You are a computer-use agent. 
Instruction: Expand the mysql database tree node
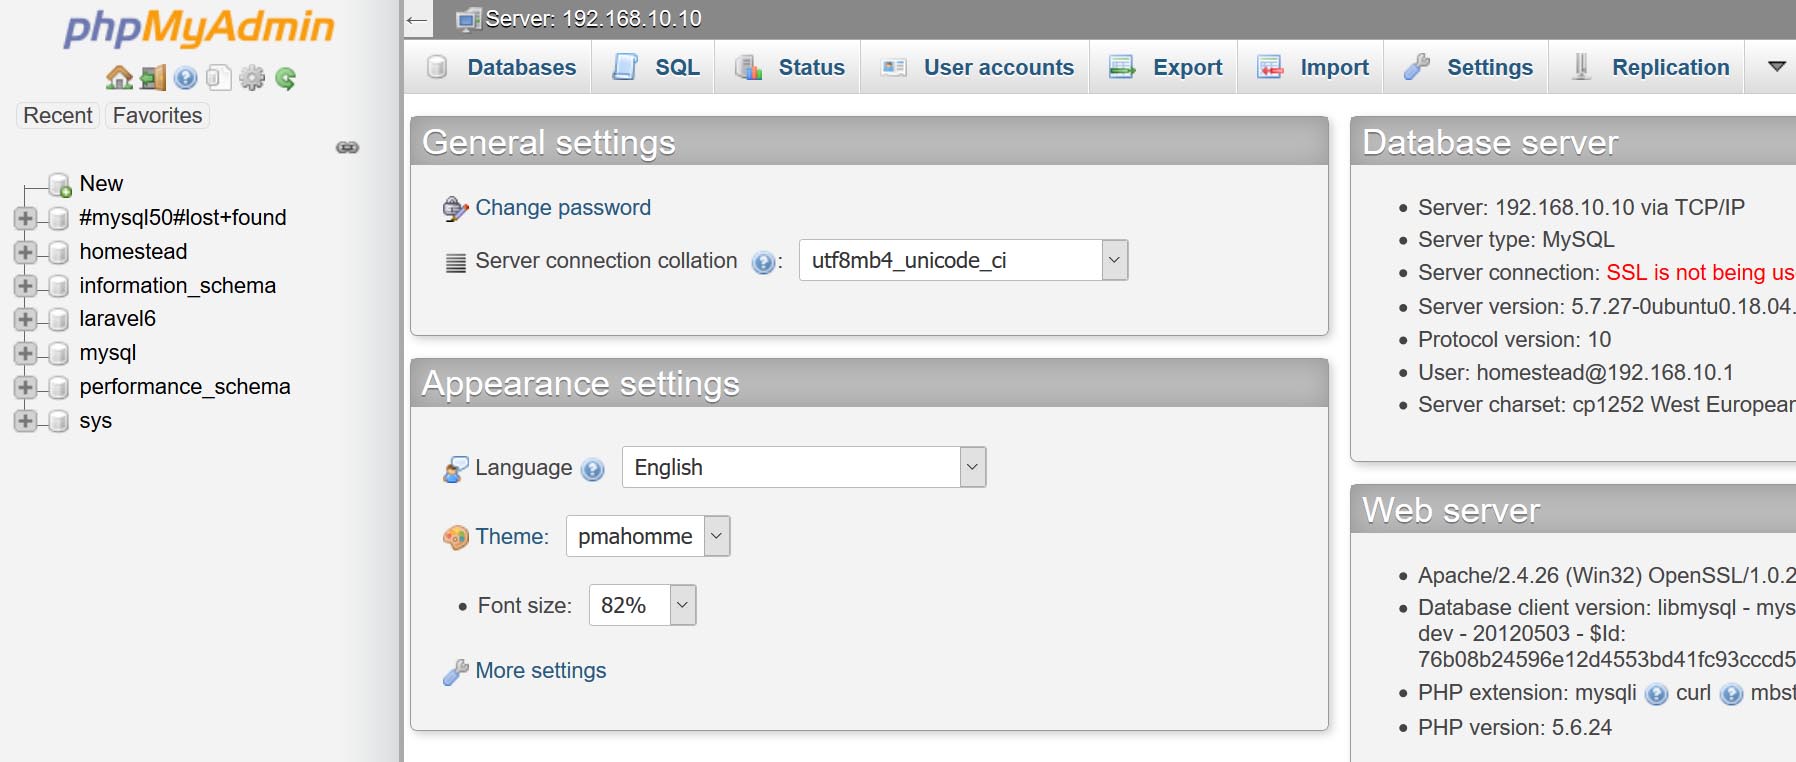click(x=25, y=353)
